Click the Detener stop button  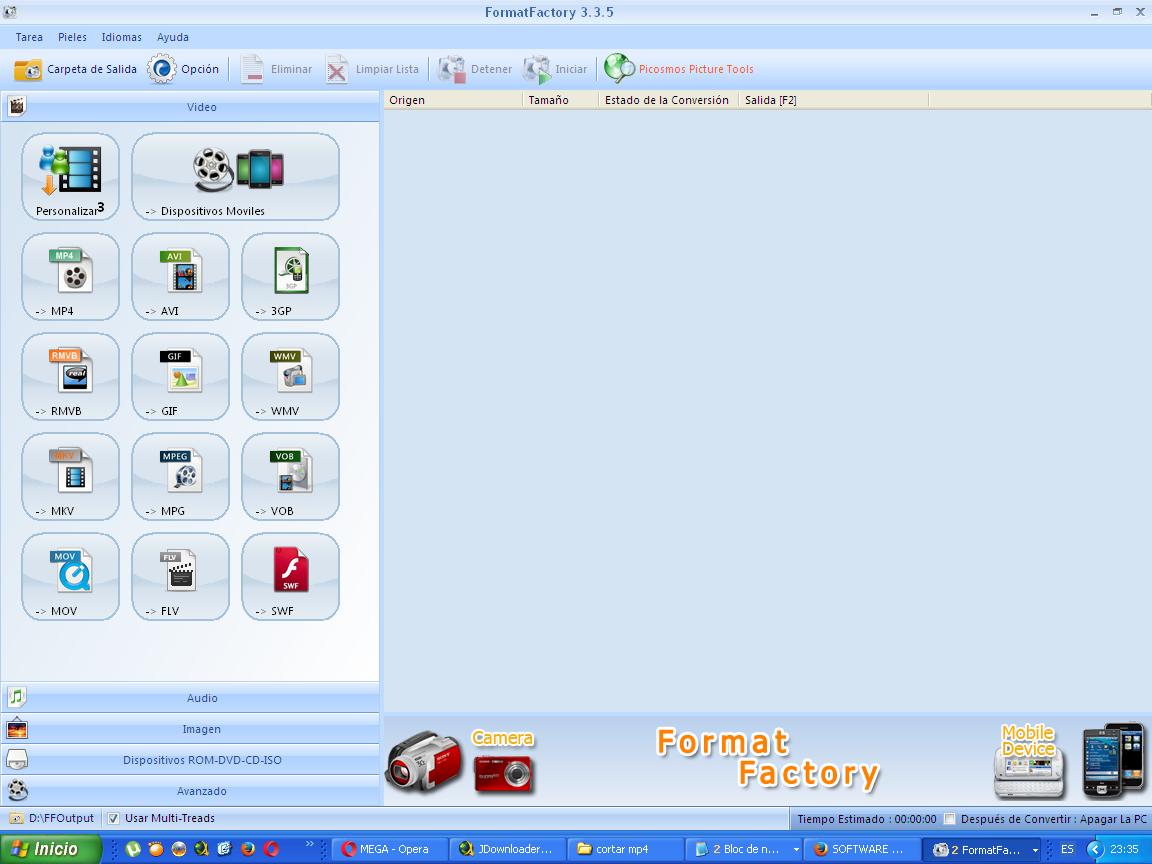(x=475, y=69)
